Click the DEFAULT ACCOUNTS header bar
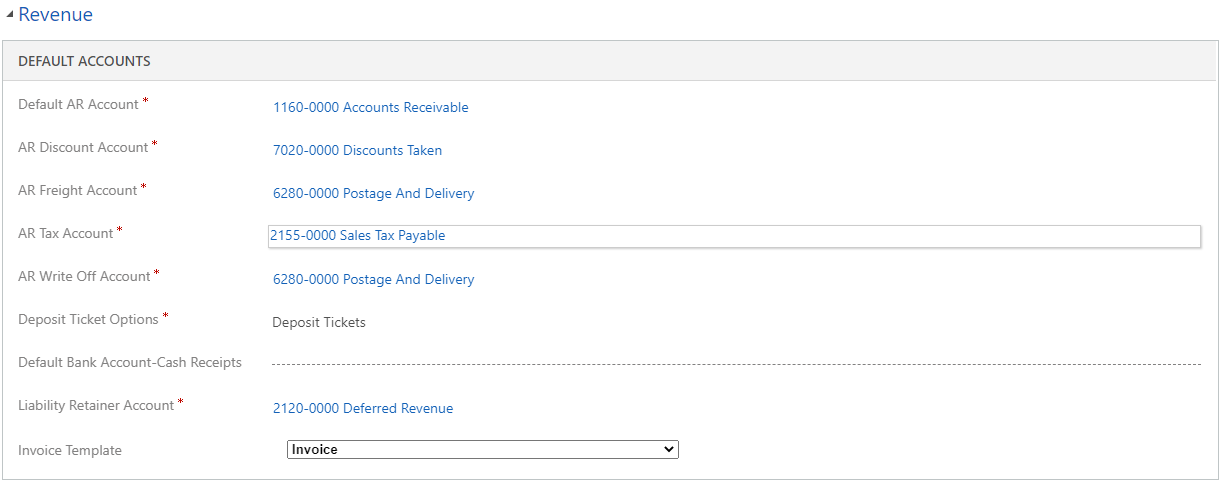Viewport: 1223px width, 488px height. point(610,61)
